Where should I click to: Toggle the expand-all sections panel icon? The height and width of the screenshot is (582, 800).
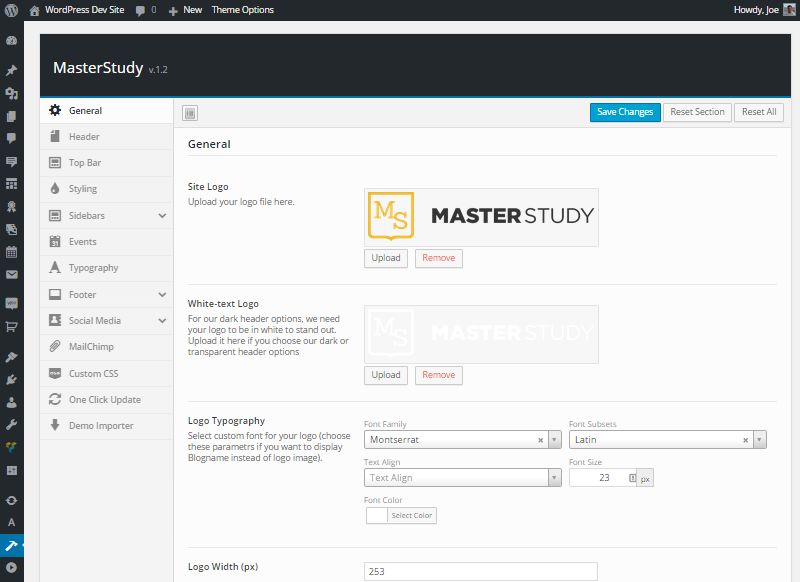pyautogui.click(x=190, y=113)
